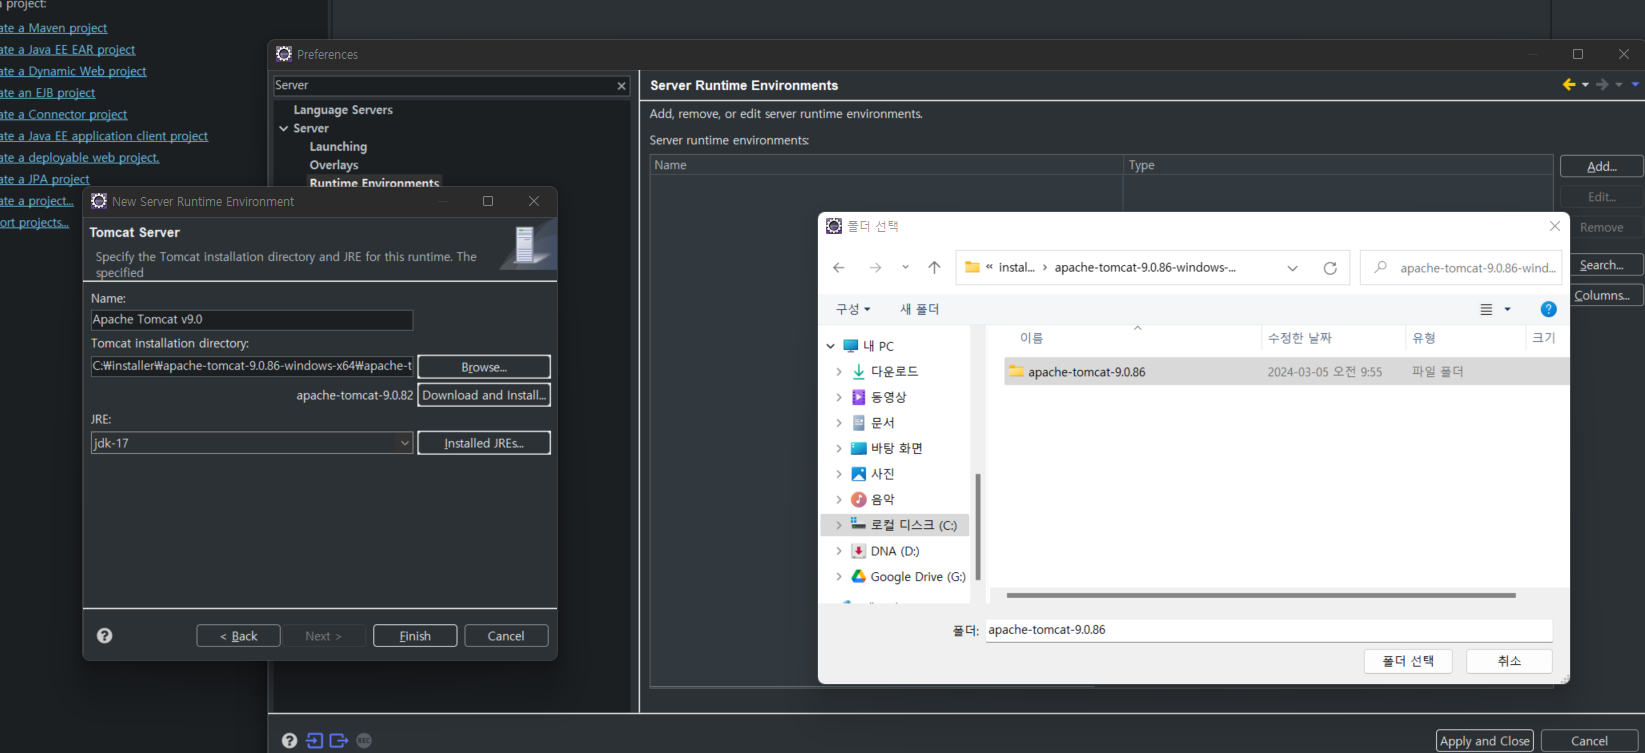Open recent locations dropdown in folder dialog

click(905, 268)
